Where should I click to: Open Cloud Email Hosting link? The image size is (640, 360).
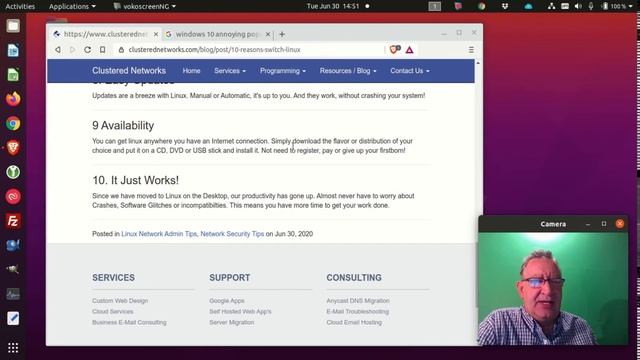[x=354, y=322]
